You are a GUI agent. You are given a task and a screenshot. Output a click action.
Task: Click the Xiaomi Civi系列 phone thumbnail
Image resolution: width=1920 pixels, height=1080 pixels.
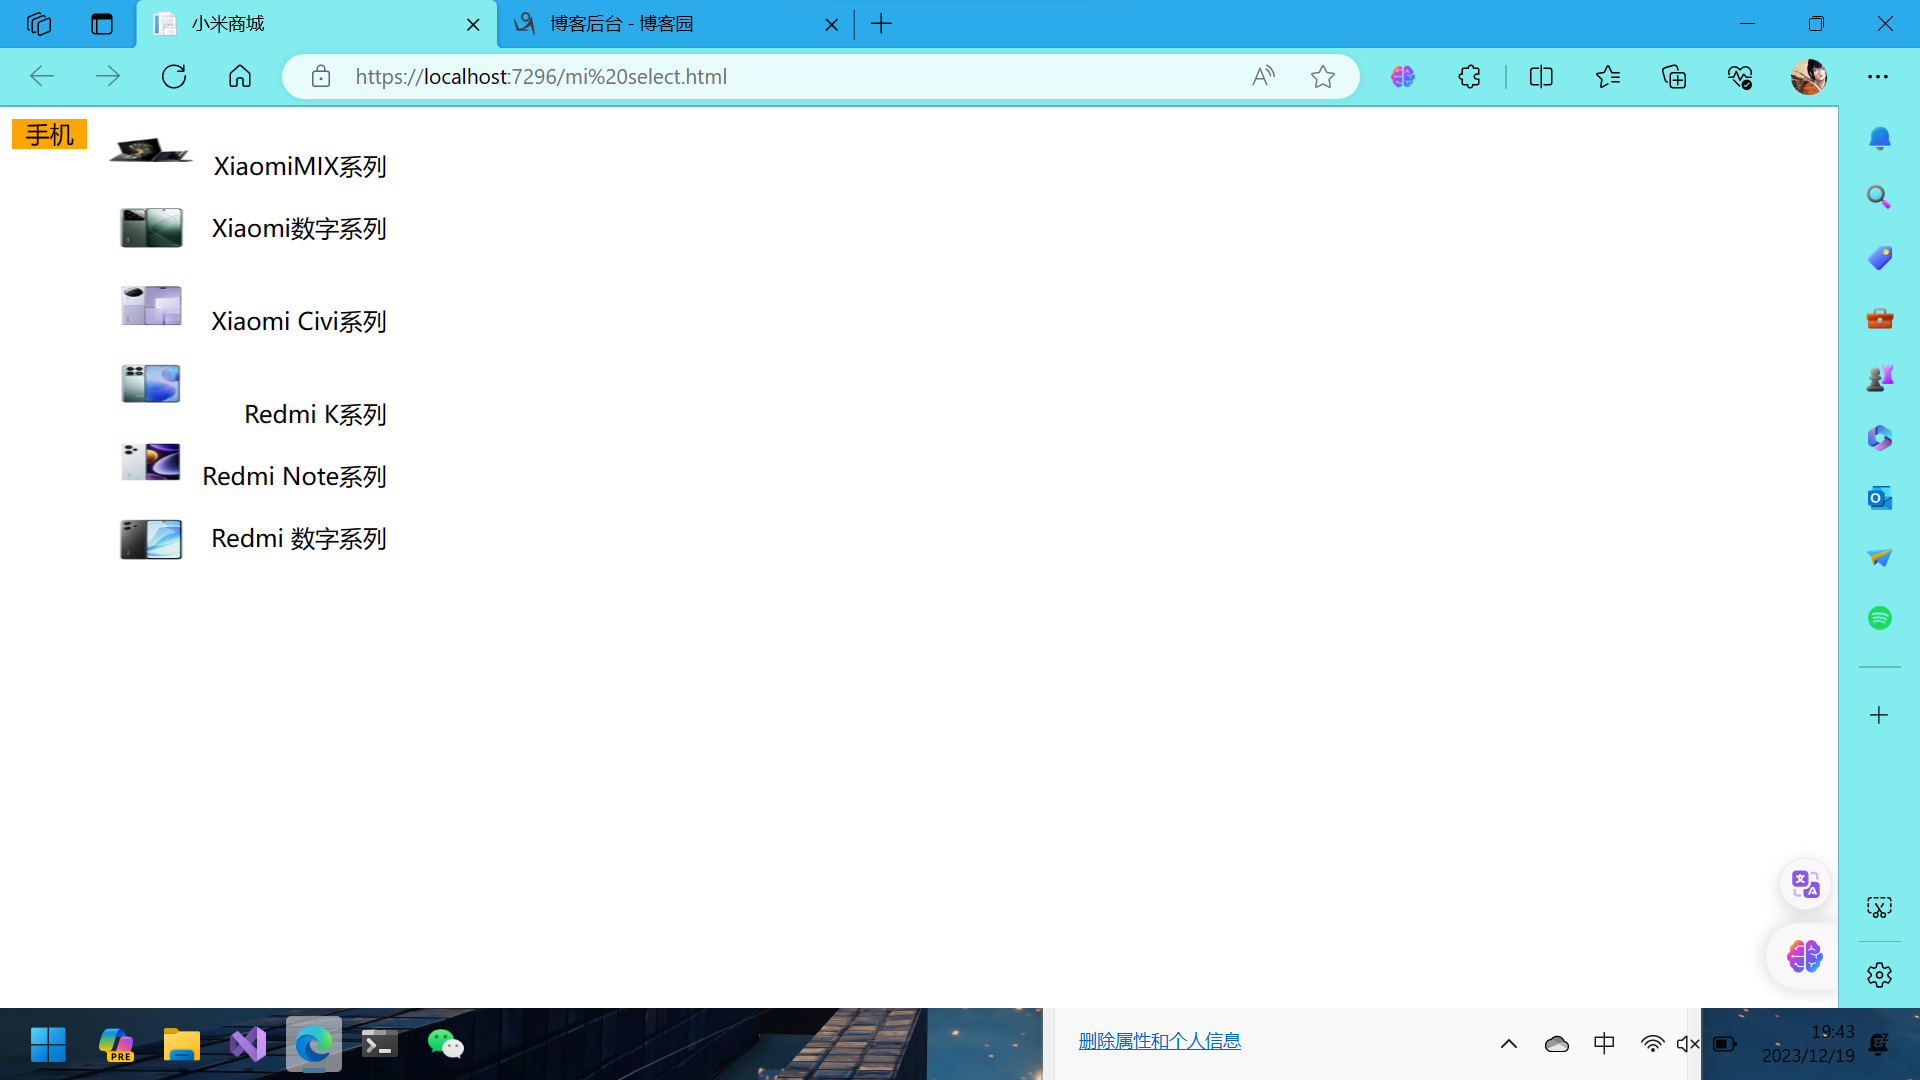point(151,306)
